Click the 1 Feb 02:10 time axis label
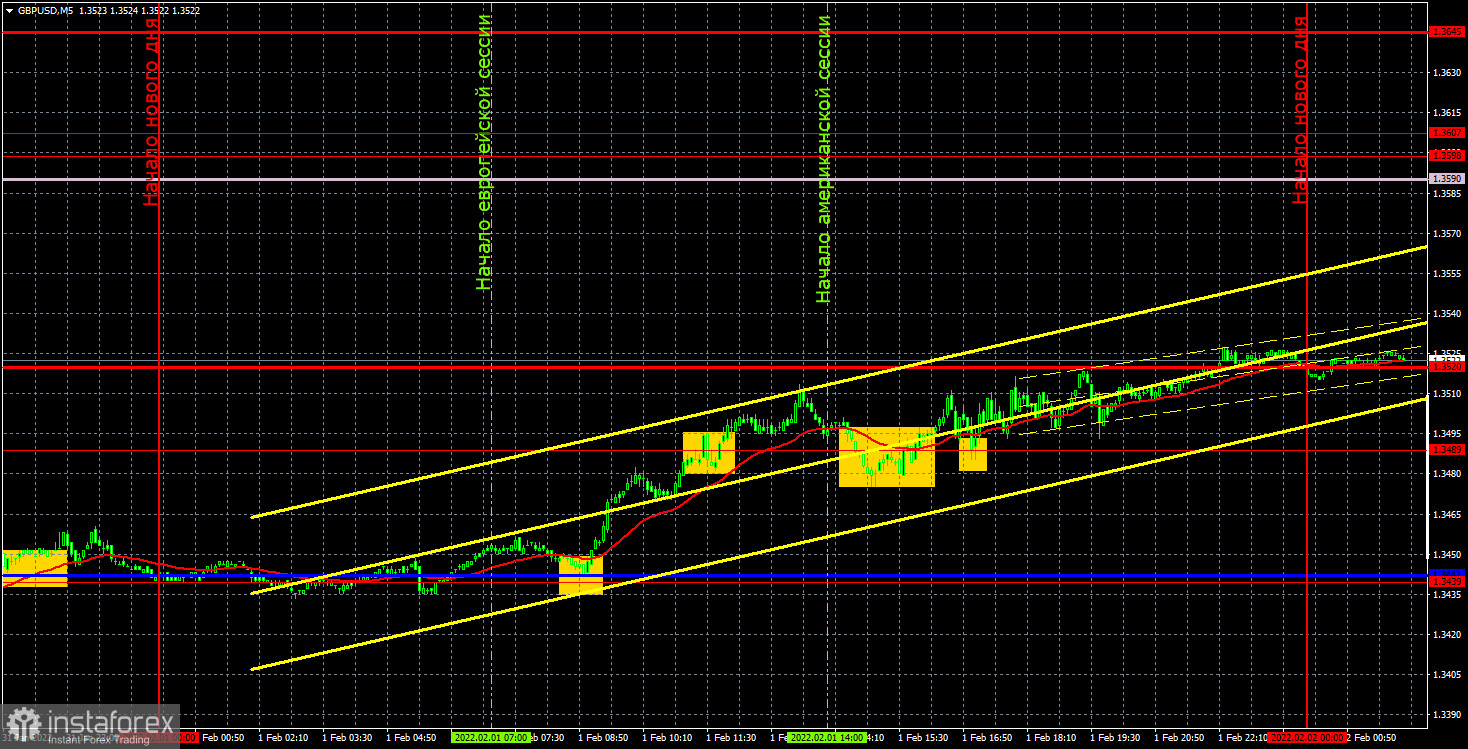Viewport: 1468px width, 749px height. [283, 737]
